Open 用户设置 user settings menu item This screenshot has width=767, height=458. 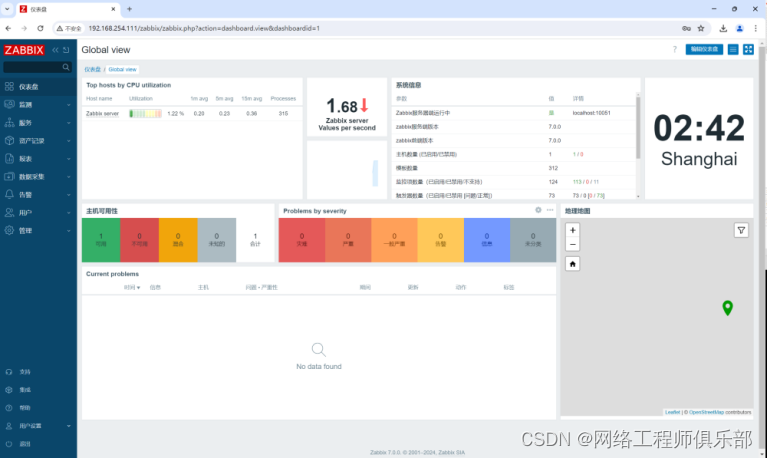(x=38, y=426)
